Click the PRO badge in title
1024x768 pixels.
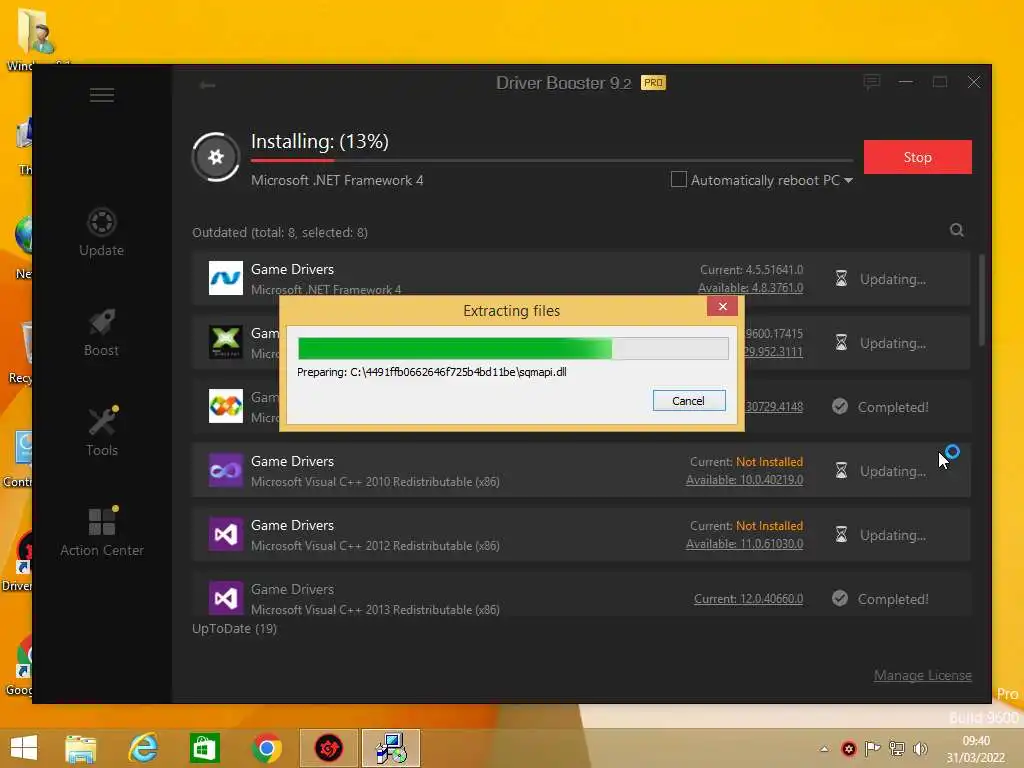[x=653, y=82]
